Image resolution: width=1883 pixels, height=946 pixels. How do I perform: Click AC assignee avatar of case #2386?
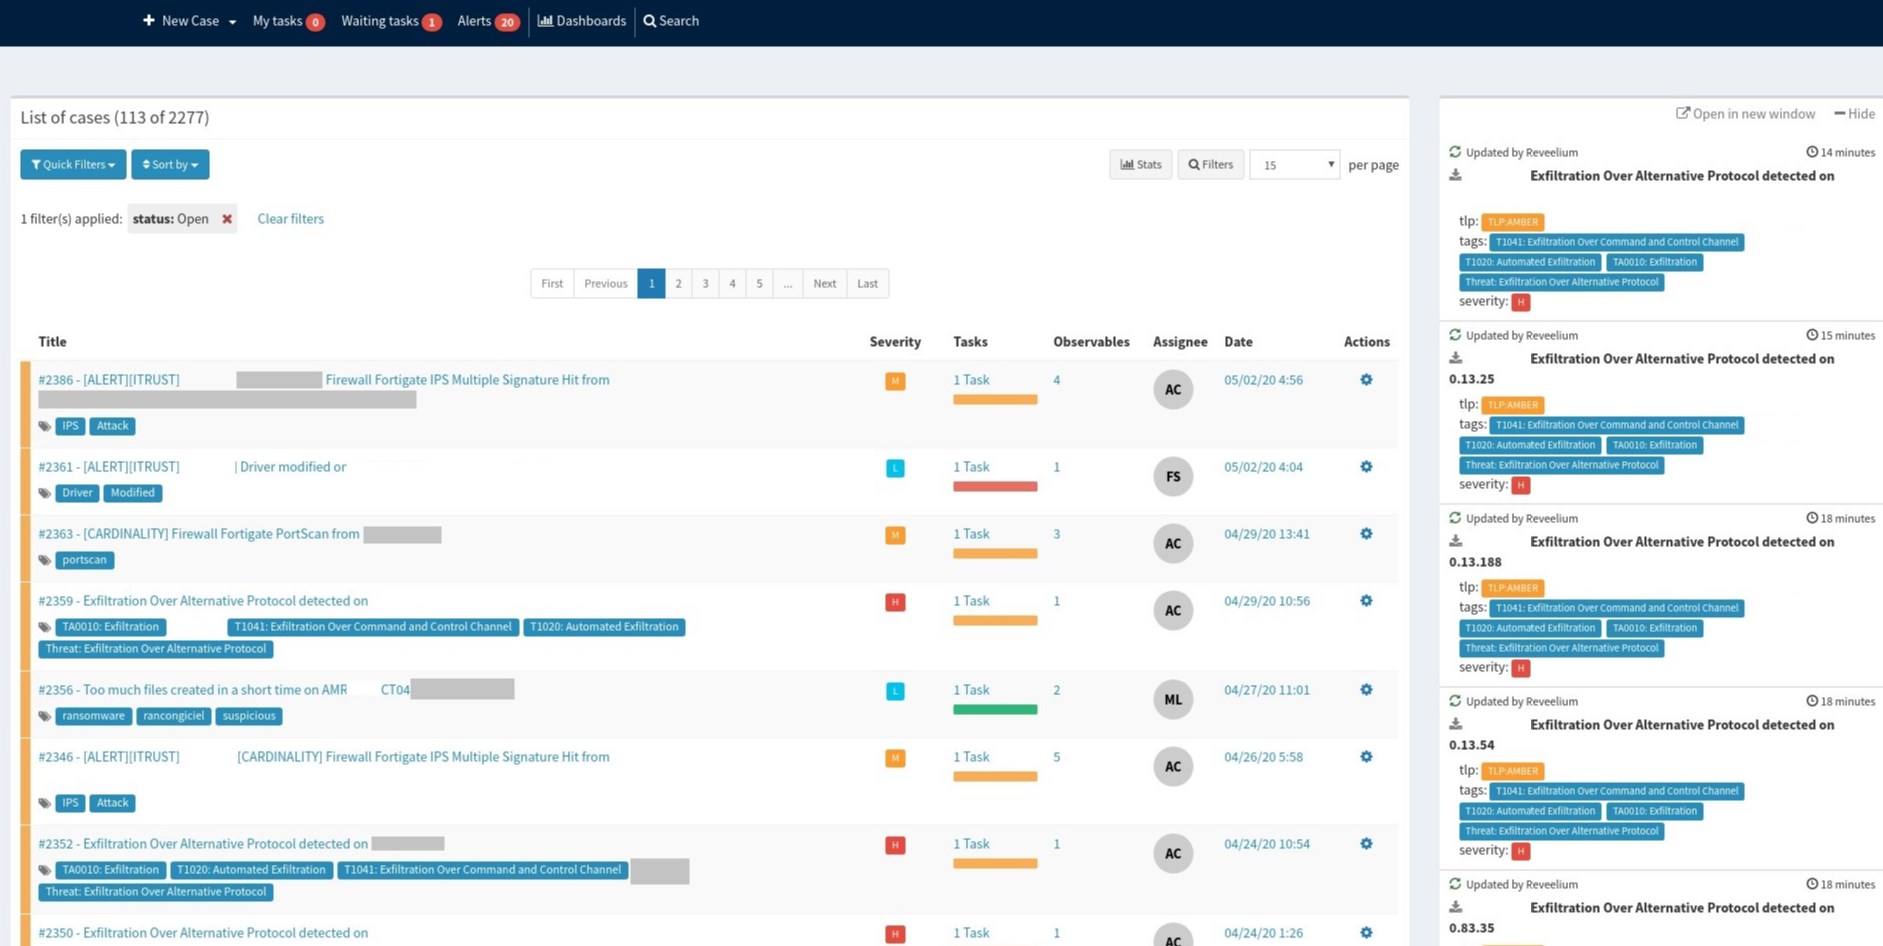pyautogui.click(x=1173, y=390)
